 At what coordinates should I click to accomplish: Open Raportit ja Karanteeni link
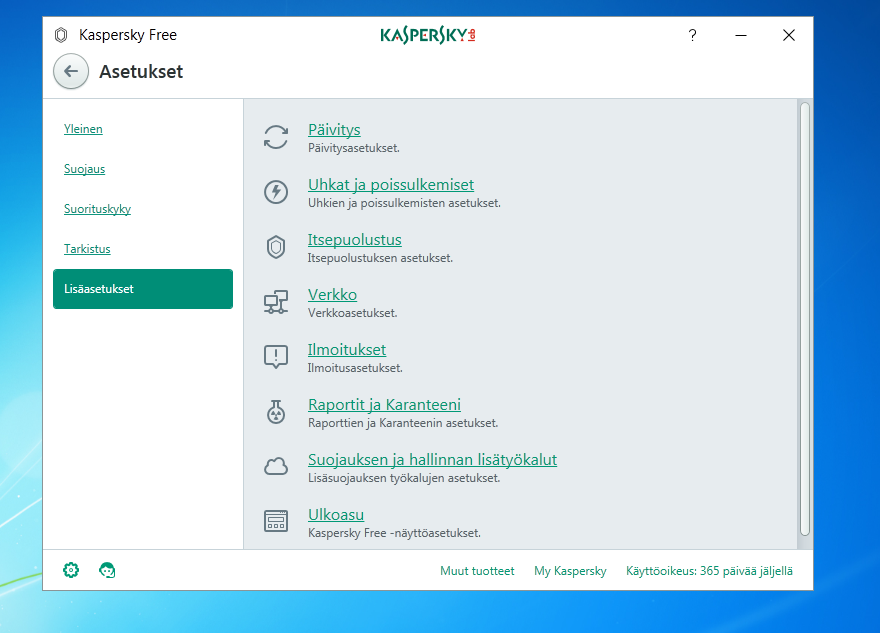(384, 405)
